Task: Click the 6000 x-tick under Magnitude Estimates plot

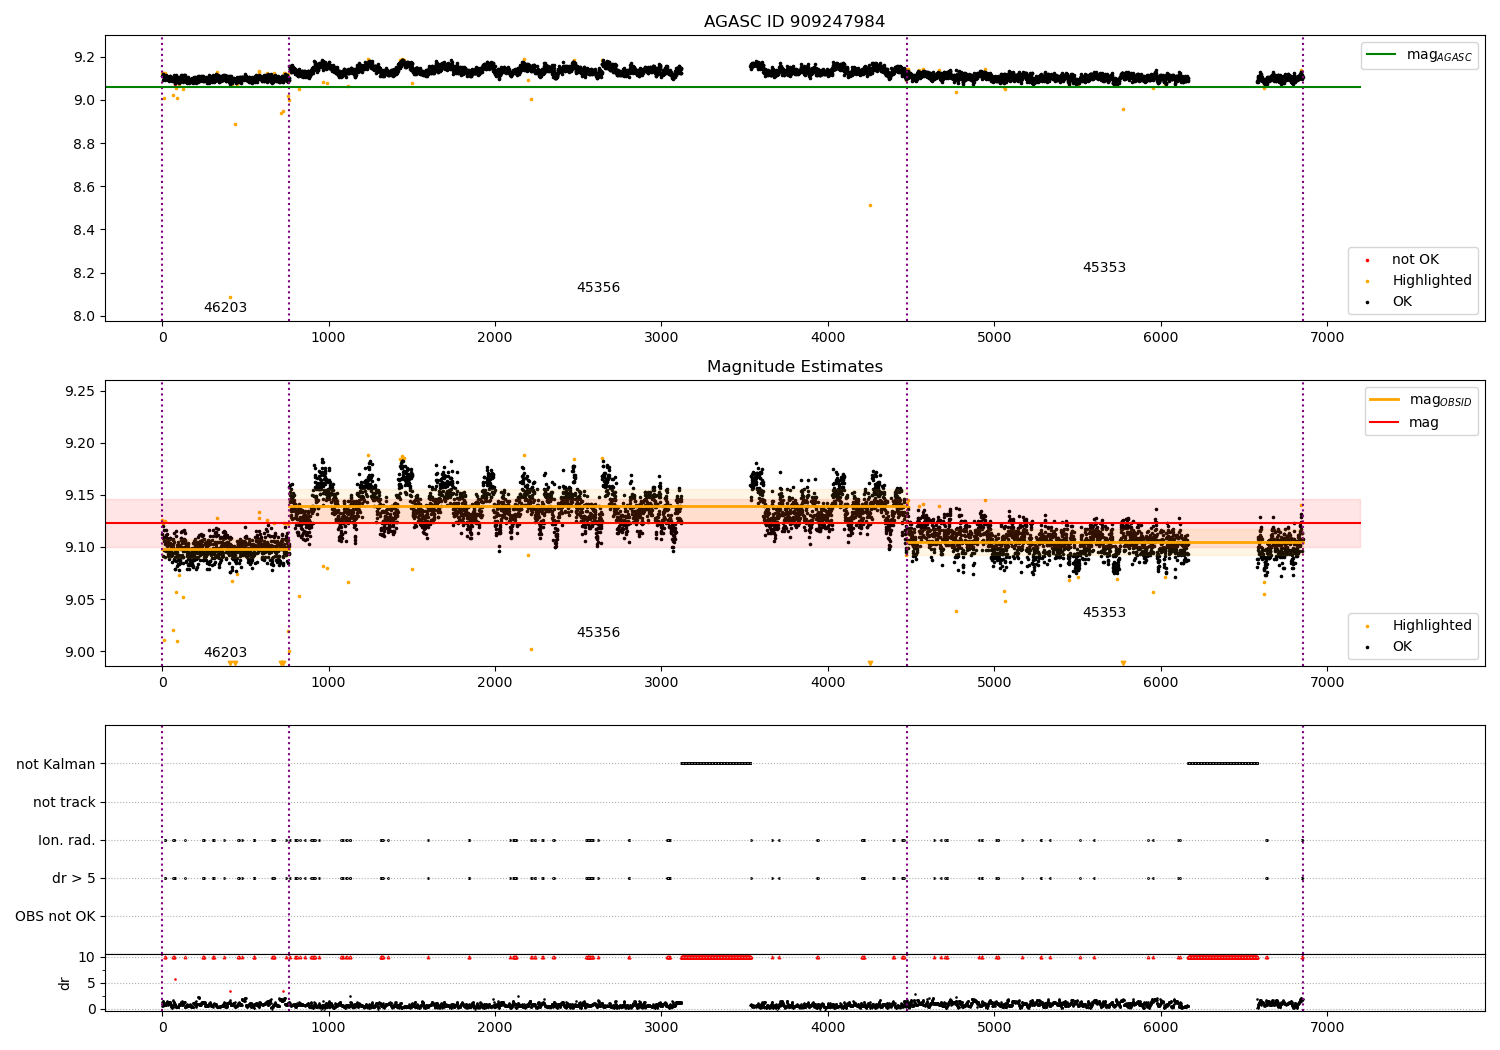Action: pos(1161,683)
